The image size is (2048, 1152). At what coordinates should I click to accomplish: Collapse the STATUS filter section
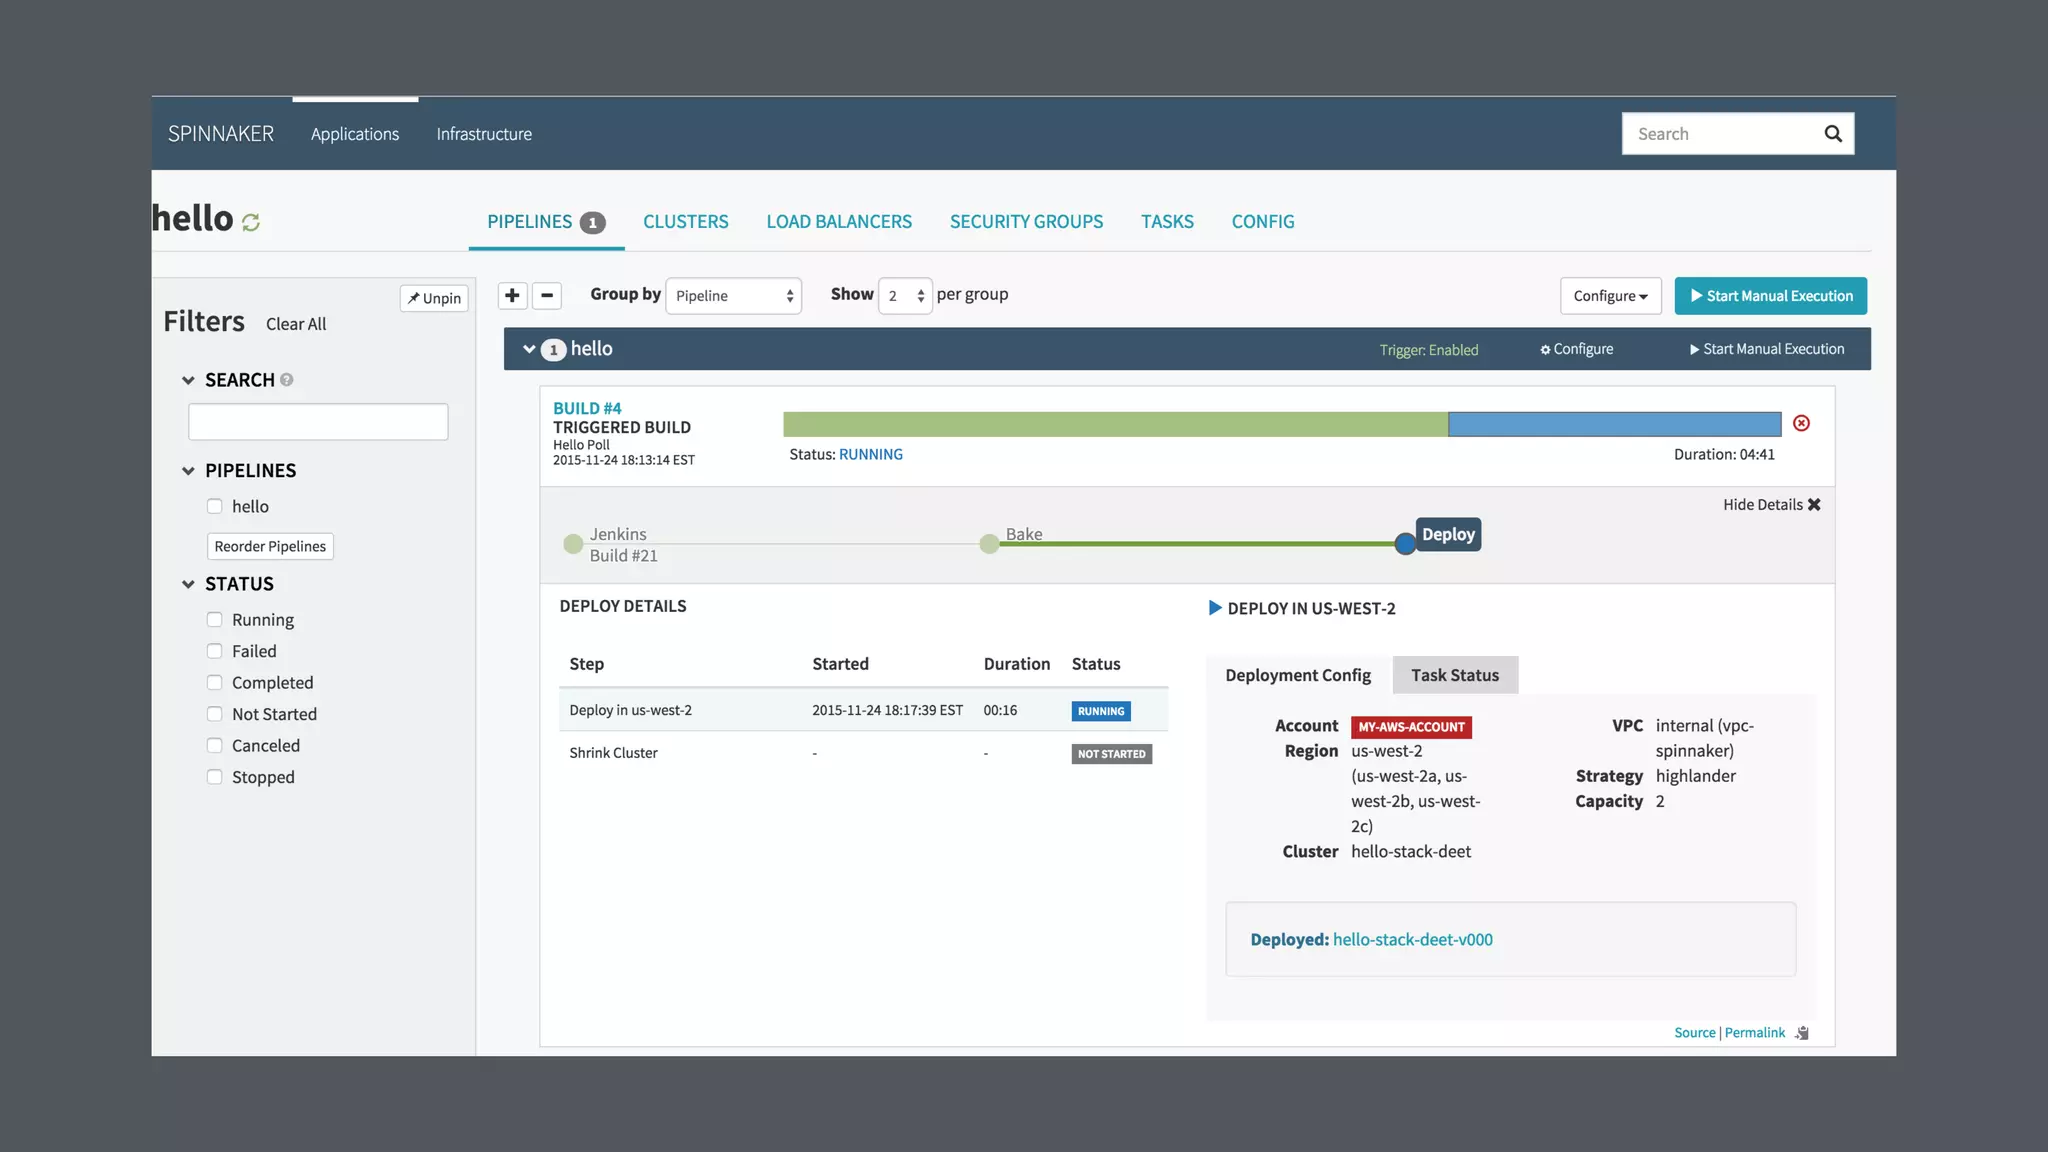tap(188, 584)
